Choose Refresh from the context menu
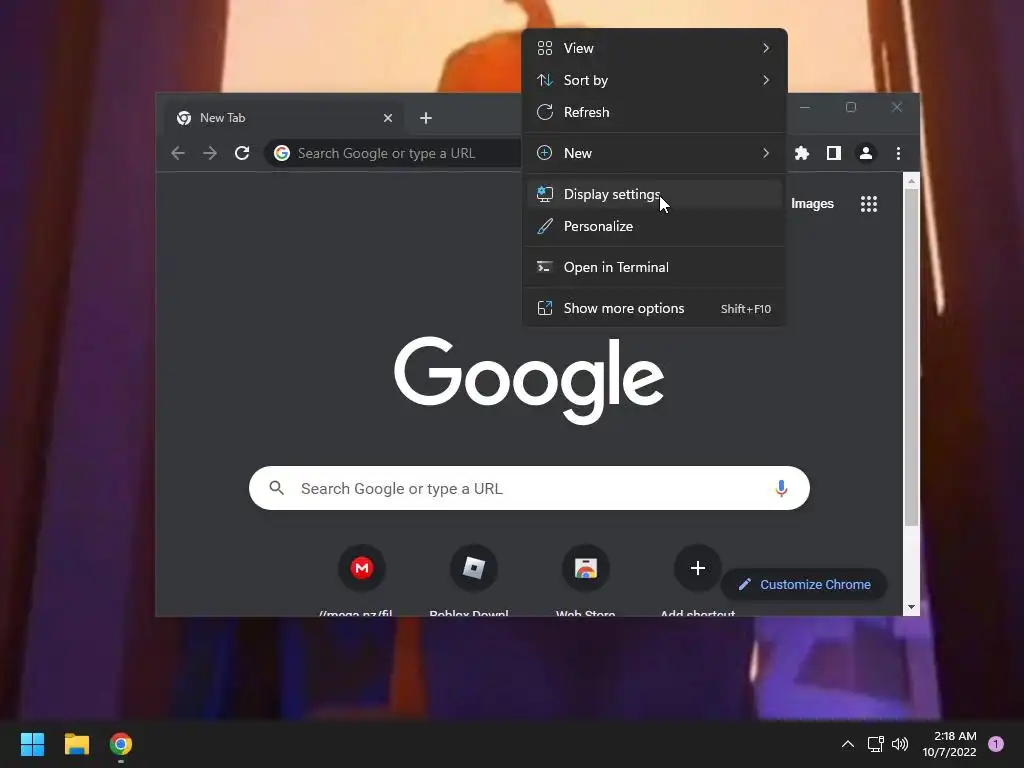The width and height of the screenshot is (1024, 768). click(x=654, y=112)
